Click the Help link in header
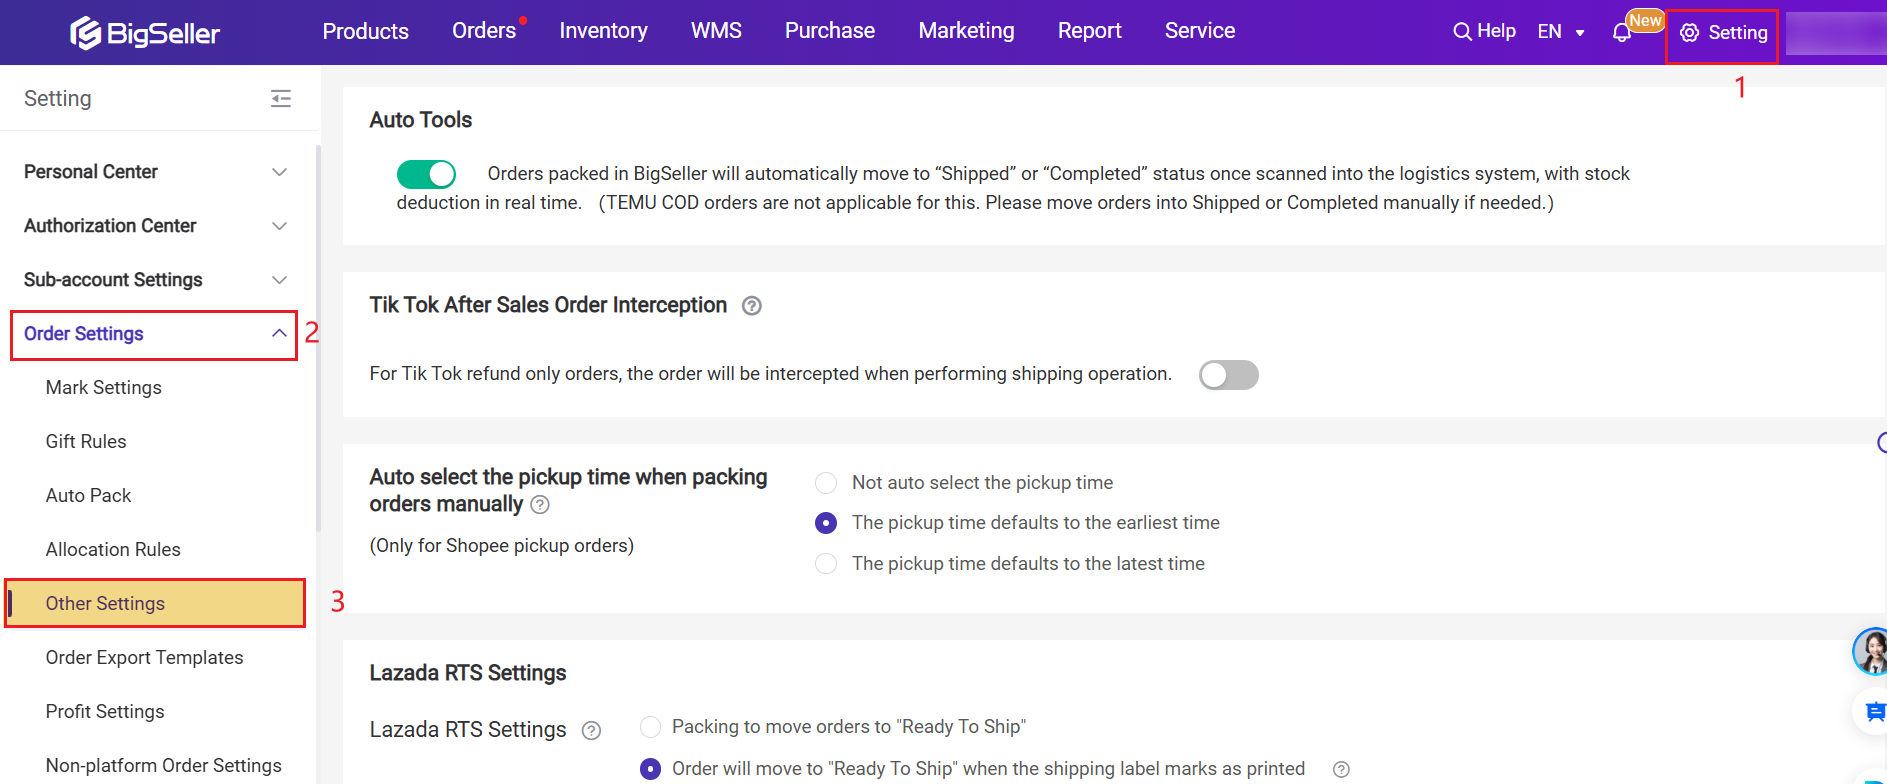The height and width of the screenshot is (784, 1887). 1496,31
